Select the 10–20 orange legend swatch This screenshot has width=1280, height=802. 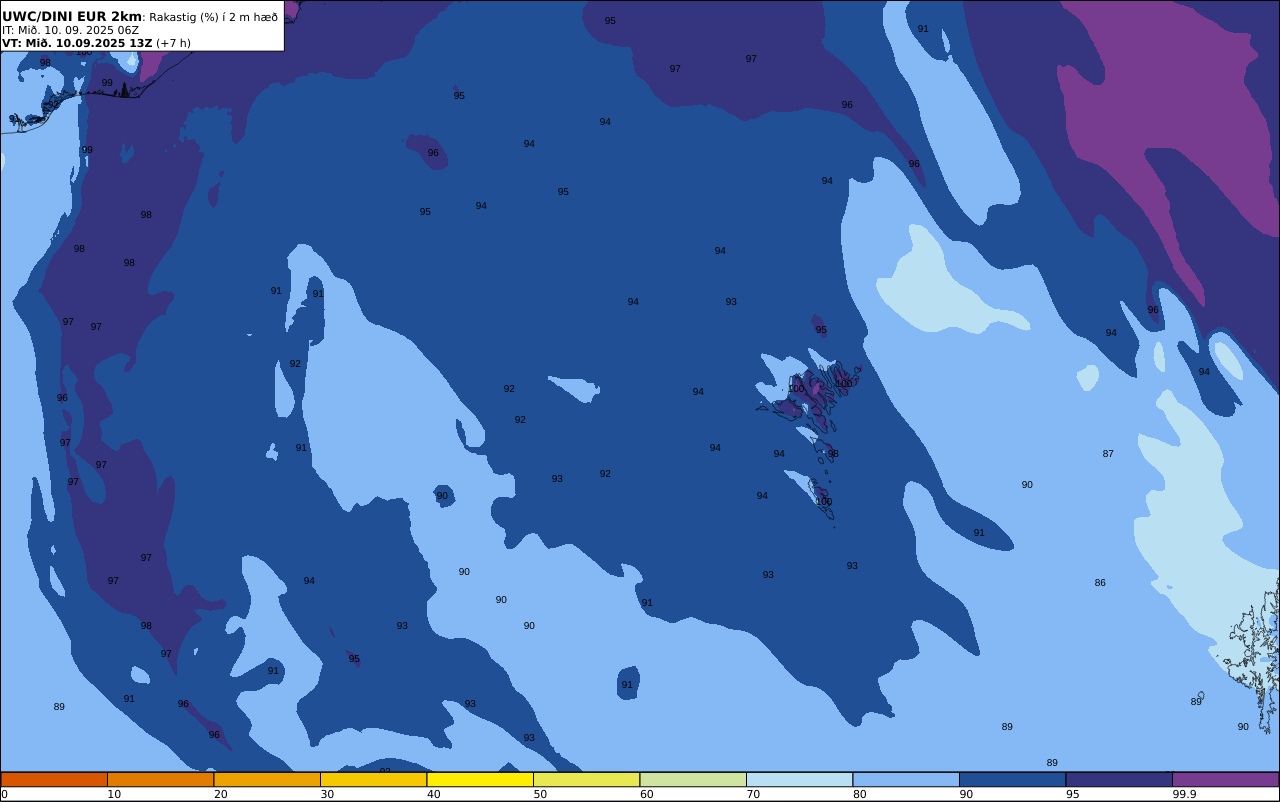(161, 779)
